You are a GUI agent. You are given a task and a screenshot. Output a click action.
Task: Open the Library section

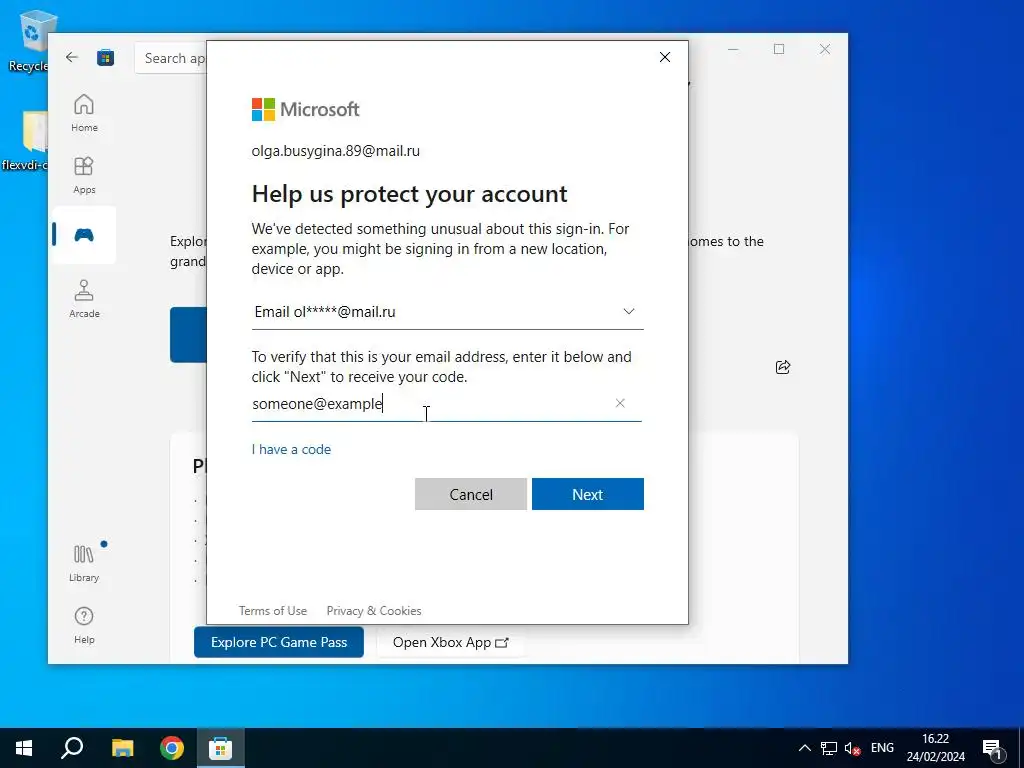point(84,563)
